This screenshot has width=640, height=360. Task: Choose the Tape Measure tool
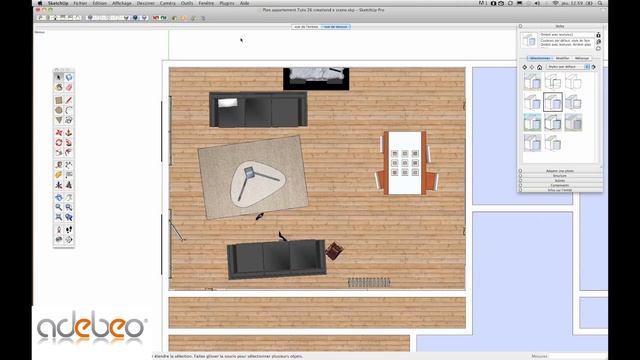[59, 165]
